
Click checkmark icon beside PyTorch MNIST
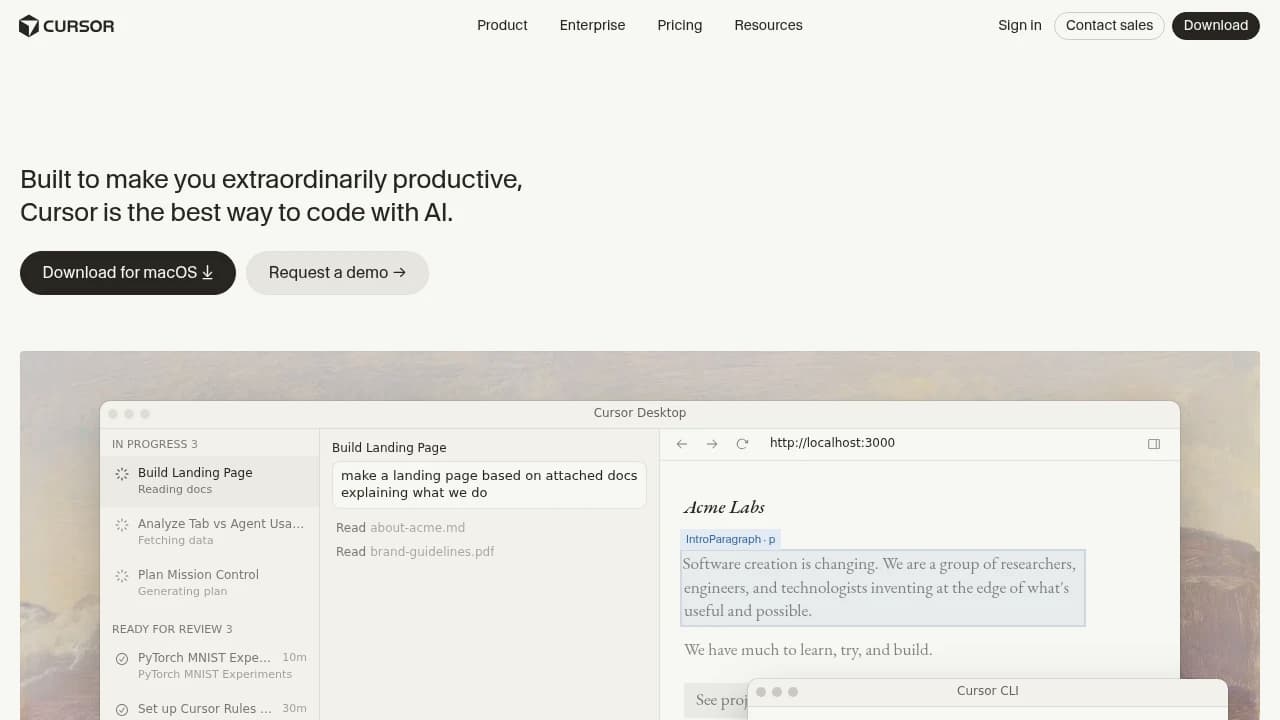pos(122,659)
